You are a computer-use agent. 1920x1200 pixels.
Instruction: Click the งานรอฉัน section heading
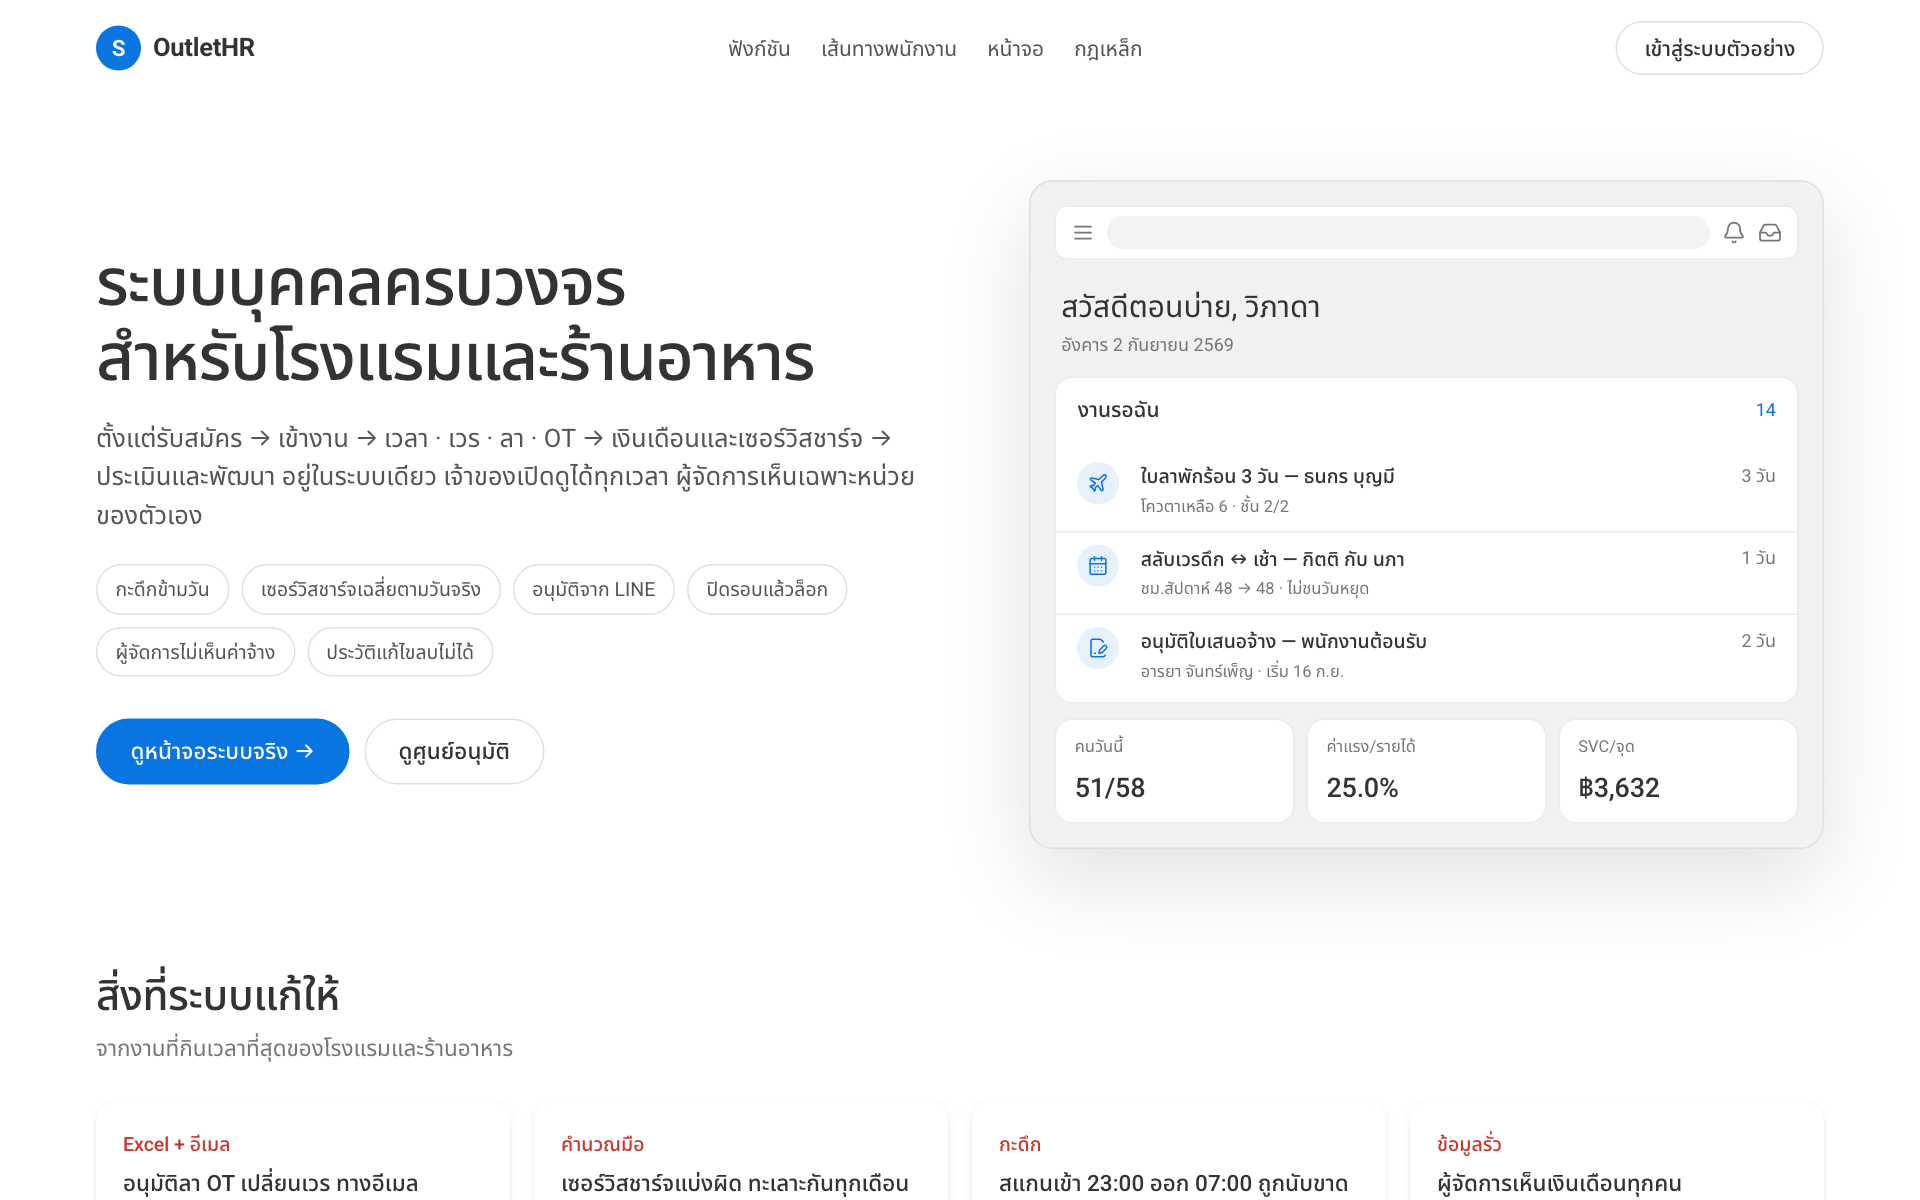1118,410
